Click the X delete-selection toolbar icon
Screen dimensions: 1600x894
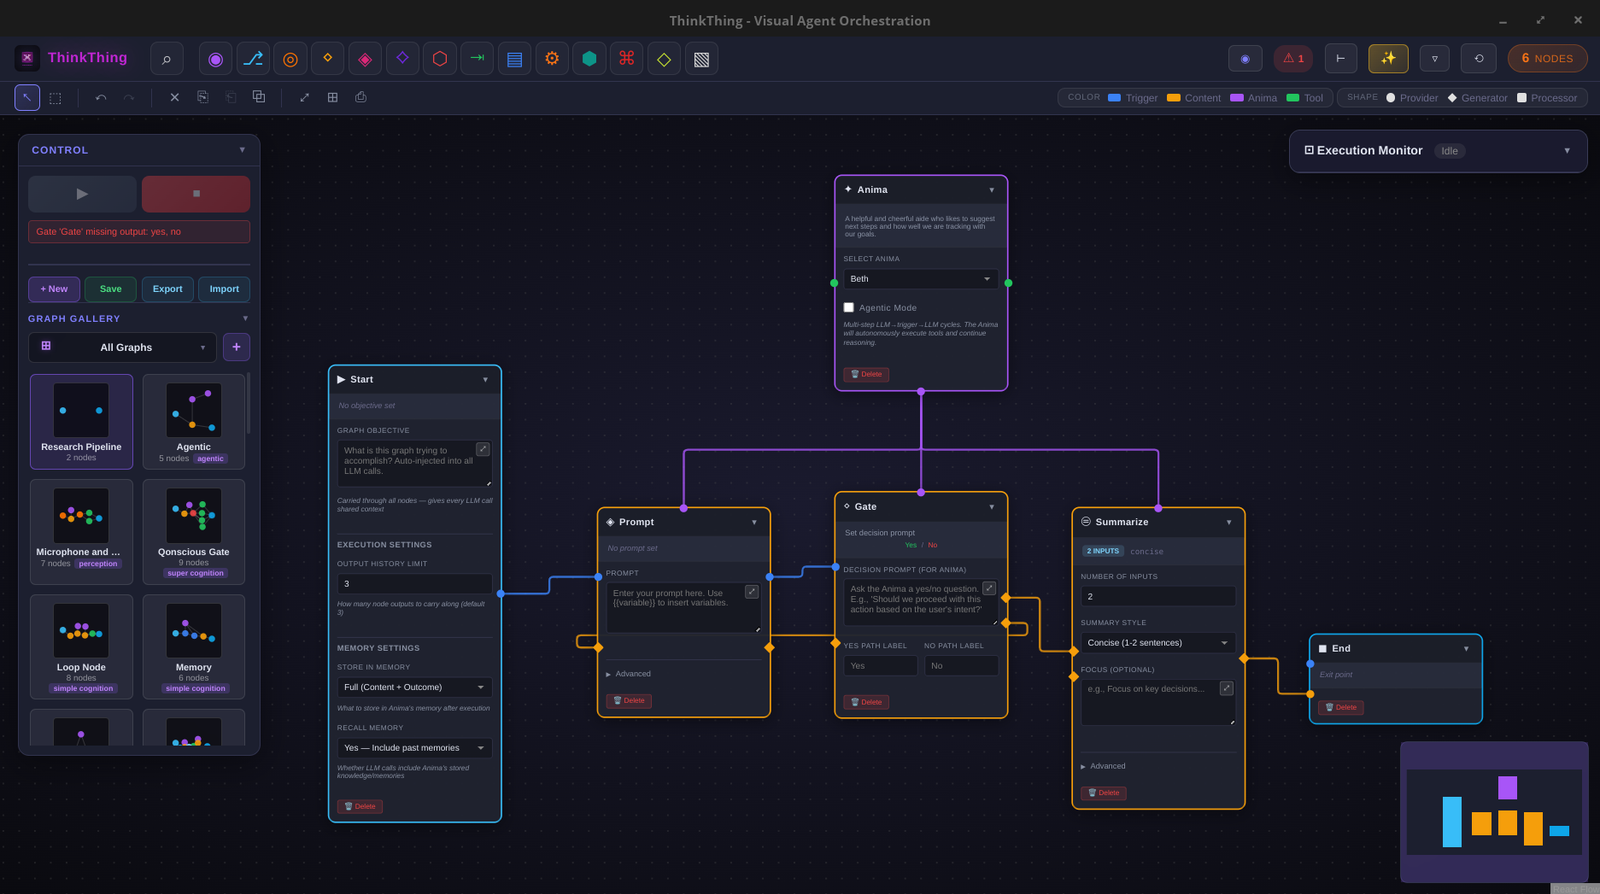point(175,97)
